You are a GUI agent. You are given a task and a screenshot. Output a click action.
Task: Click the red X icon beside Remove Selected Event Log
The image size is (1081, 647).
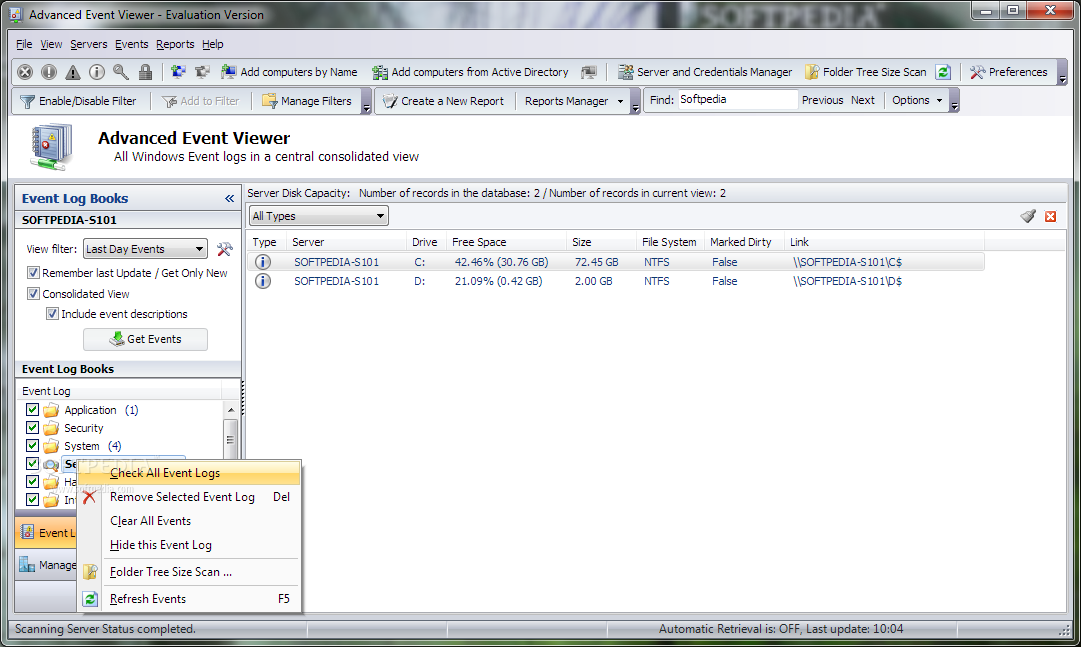(x=89, y=497)
